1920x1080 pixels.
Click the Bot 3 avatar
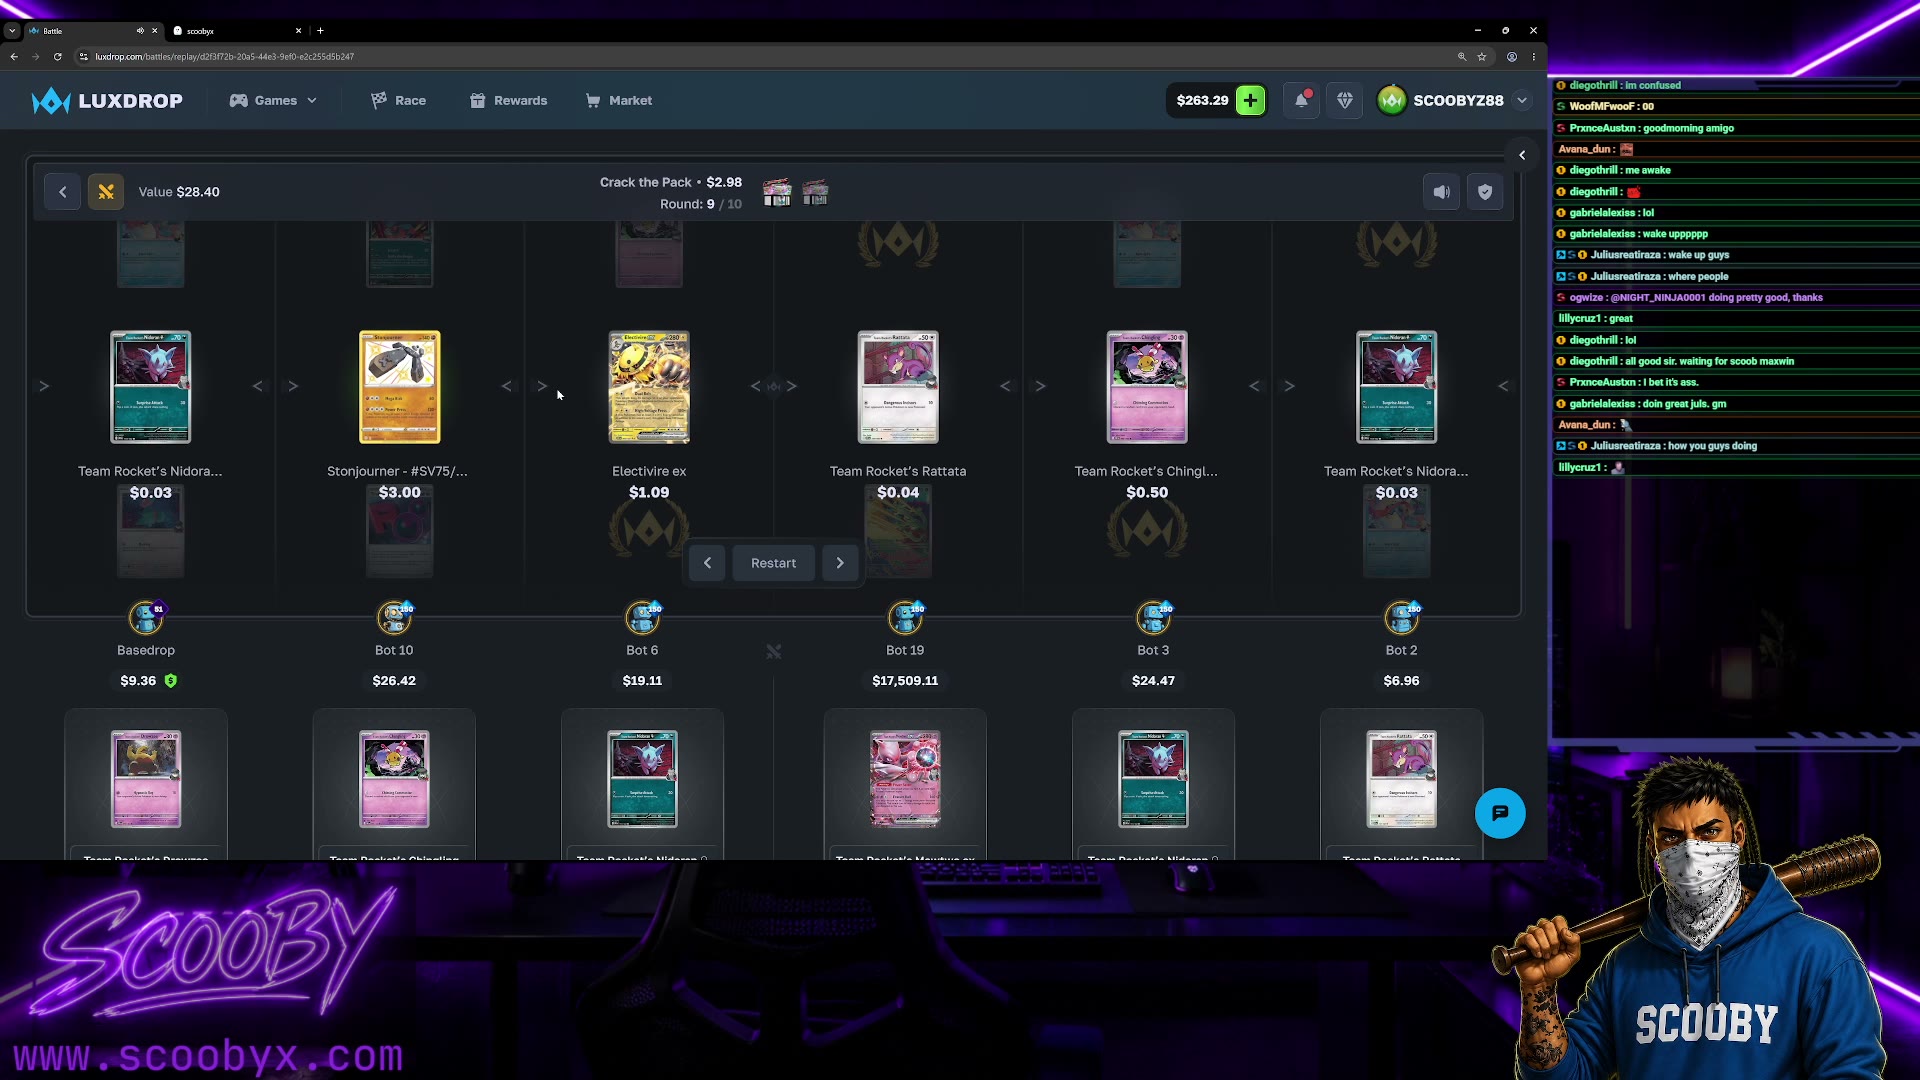click(1153, 618)
